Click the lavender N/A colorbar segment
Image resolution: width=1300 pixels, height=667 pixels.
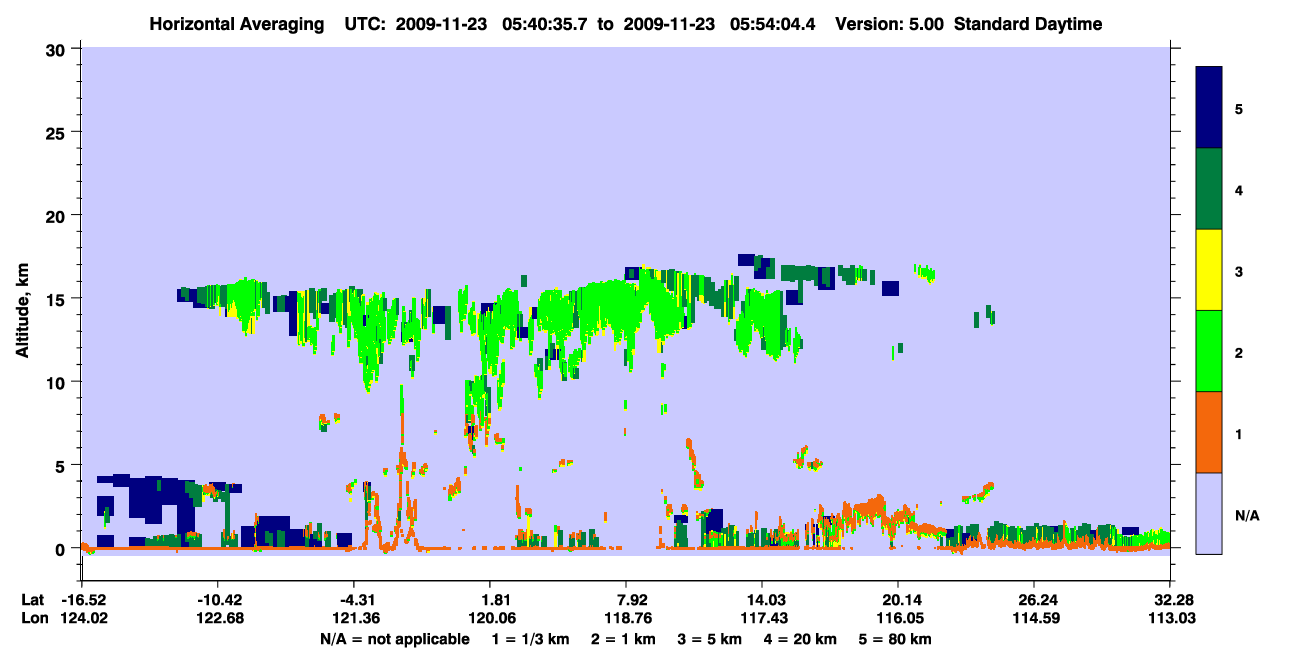point(1208,513)
